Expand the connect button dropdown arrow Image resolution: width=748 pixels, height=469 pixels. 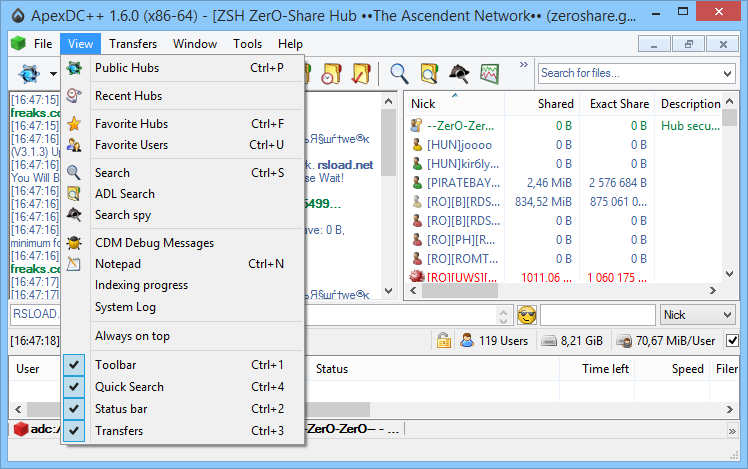53,74
